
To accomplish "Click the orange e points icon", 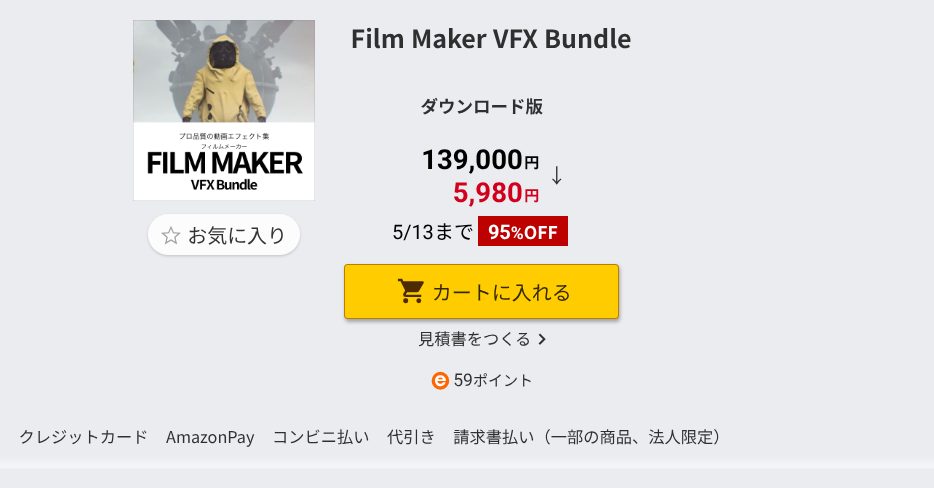I will 440,380.
